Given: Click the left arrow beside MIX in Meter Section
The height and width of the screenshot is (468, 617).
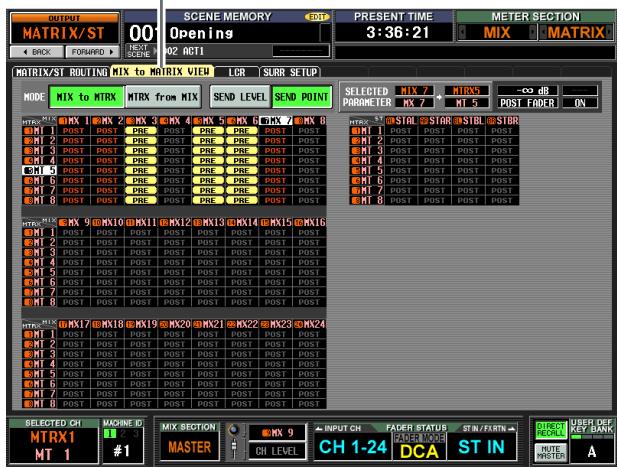Looking at the screenshot, I should pos(462,32).
